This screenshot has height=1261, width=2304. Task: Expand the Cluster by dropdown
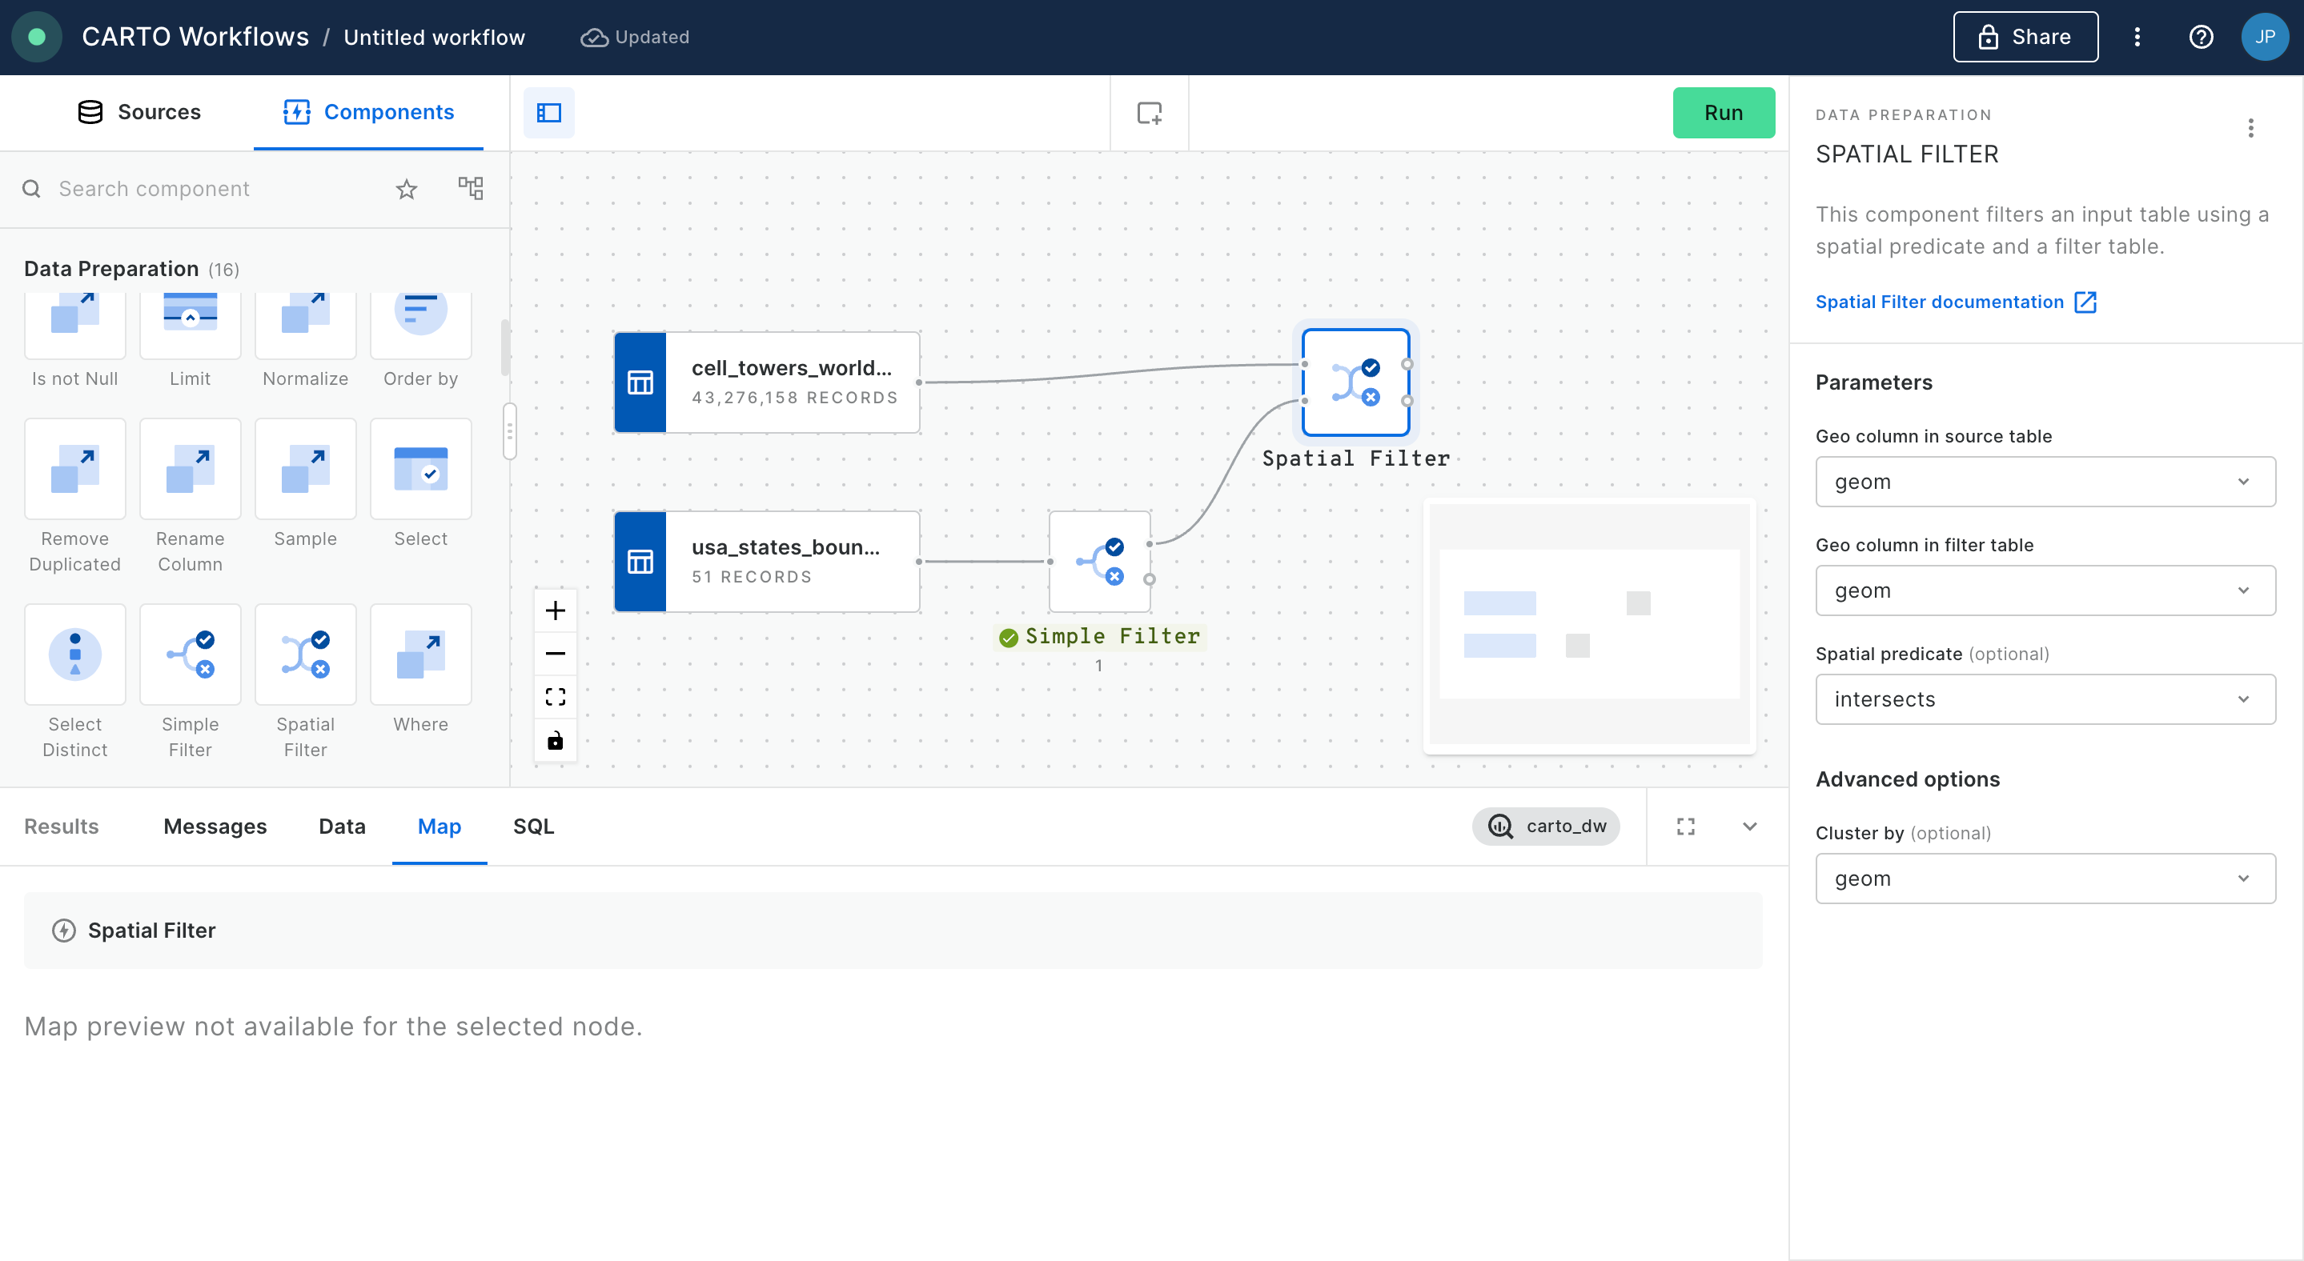pyautogui.click(x=2044, y=878)
